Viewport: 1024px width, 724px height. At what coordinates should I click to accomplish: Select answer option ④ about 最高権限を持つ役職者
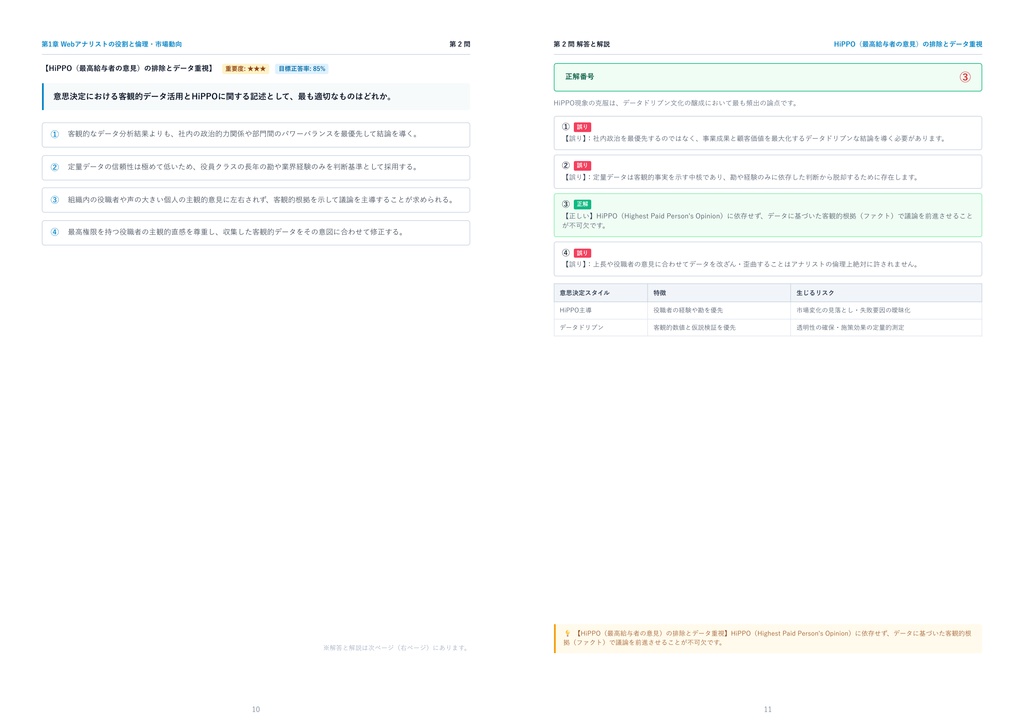[x=256, y=232]
